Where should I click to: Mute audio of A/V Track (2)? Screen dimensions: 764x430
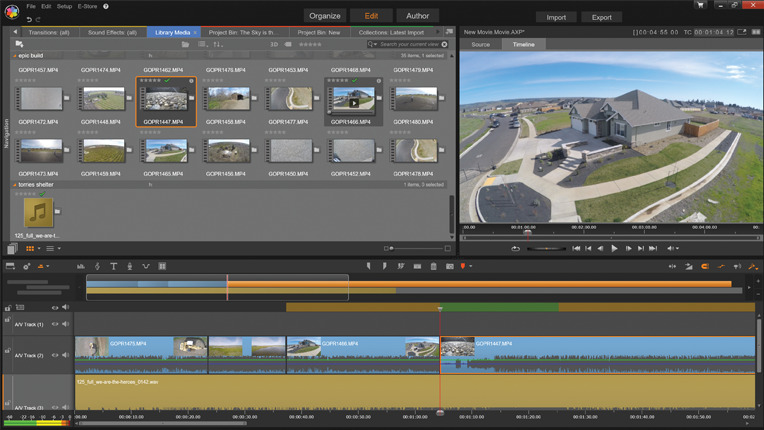pyautogui.click(x=66, y=355)
